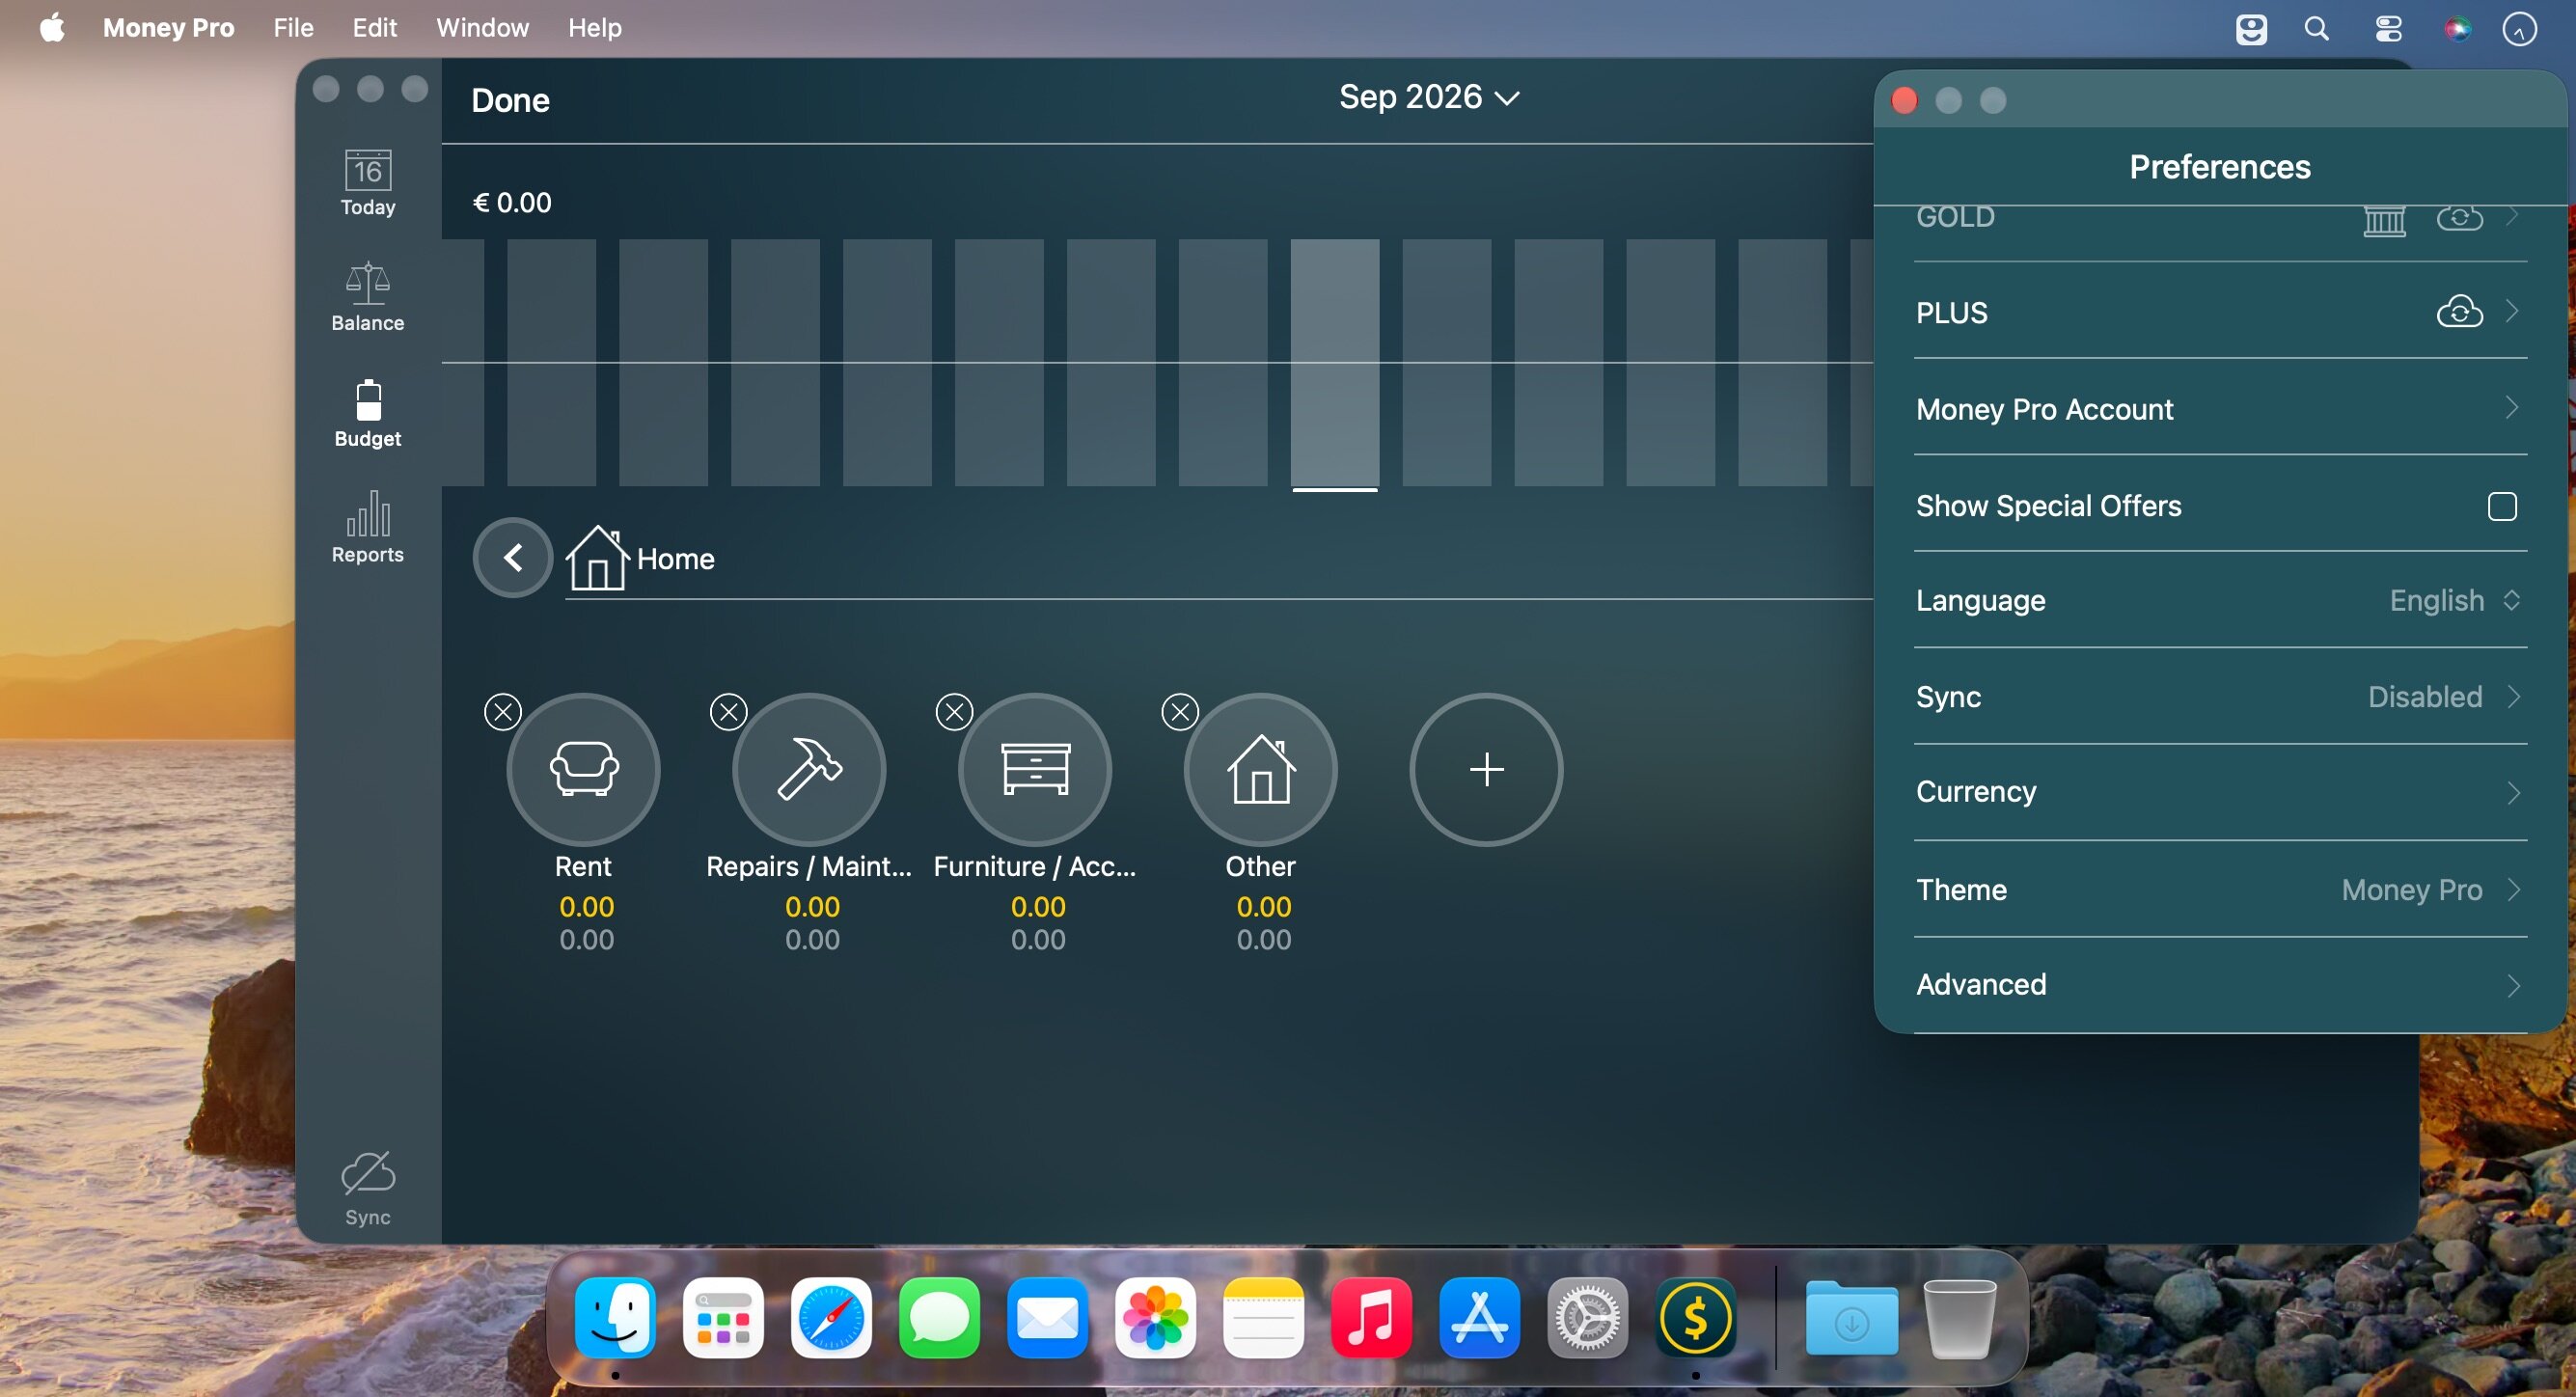The height and width of the screenshot is (1397, 2576).
Task: Delete the Other category using X badge
Action: [x=1180, y=712]
